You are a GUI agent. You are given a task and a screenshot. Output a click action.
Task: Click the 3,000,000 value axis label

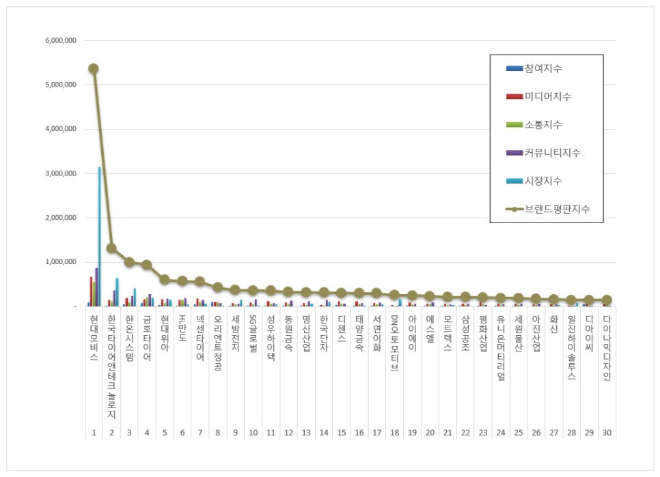click(x=62, y=174)
